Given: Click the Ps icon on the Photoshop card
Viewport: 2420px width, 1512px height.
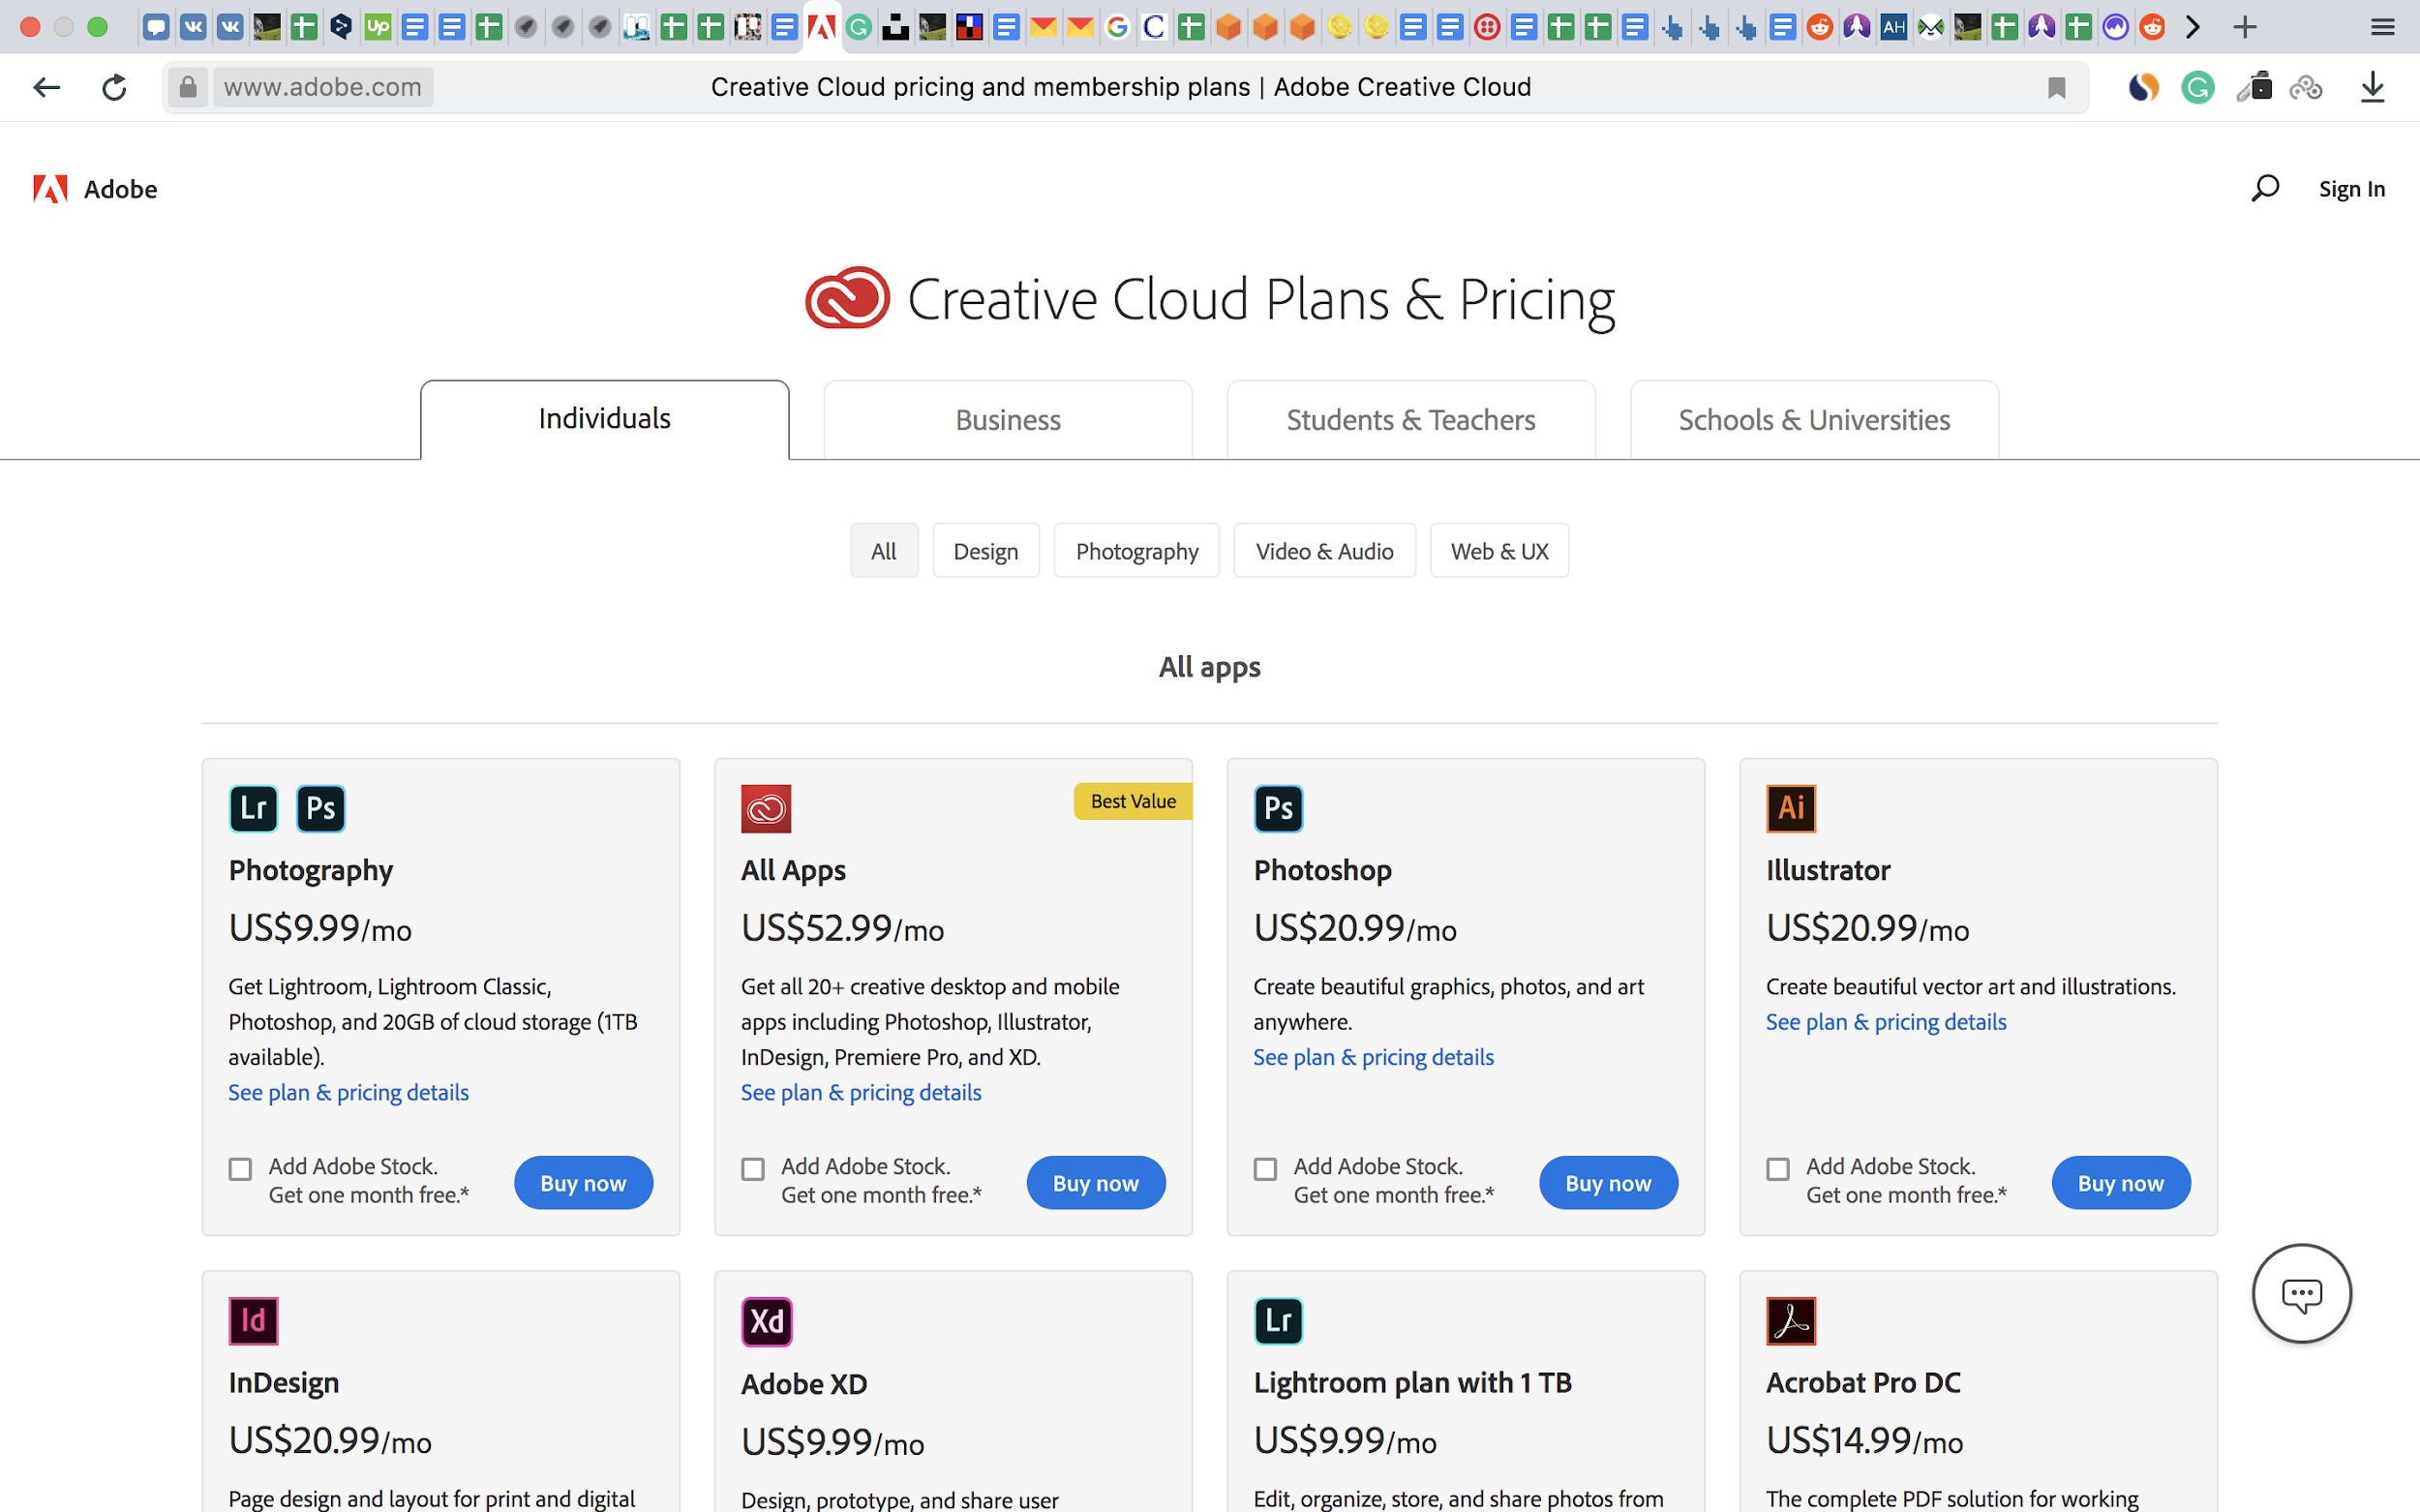Looking at the screenshot, I should [1278, 808].
